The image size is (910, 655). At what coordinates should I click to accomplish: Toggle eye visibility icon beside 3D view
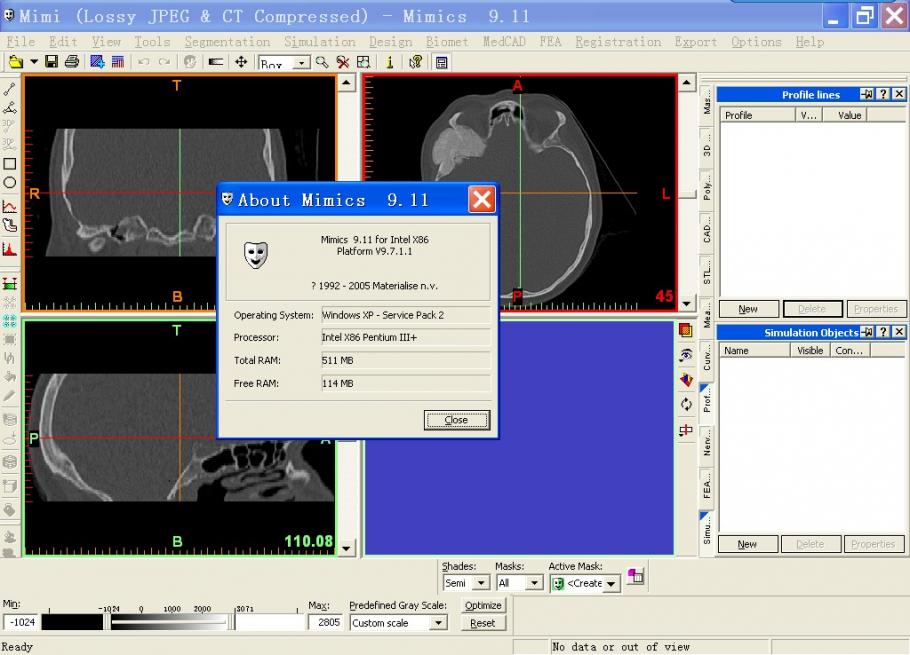pos(686,355)
